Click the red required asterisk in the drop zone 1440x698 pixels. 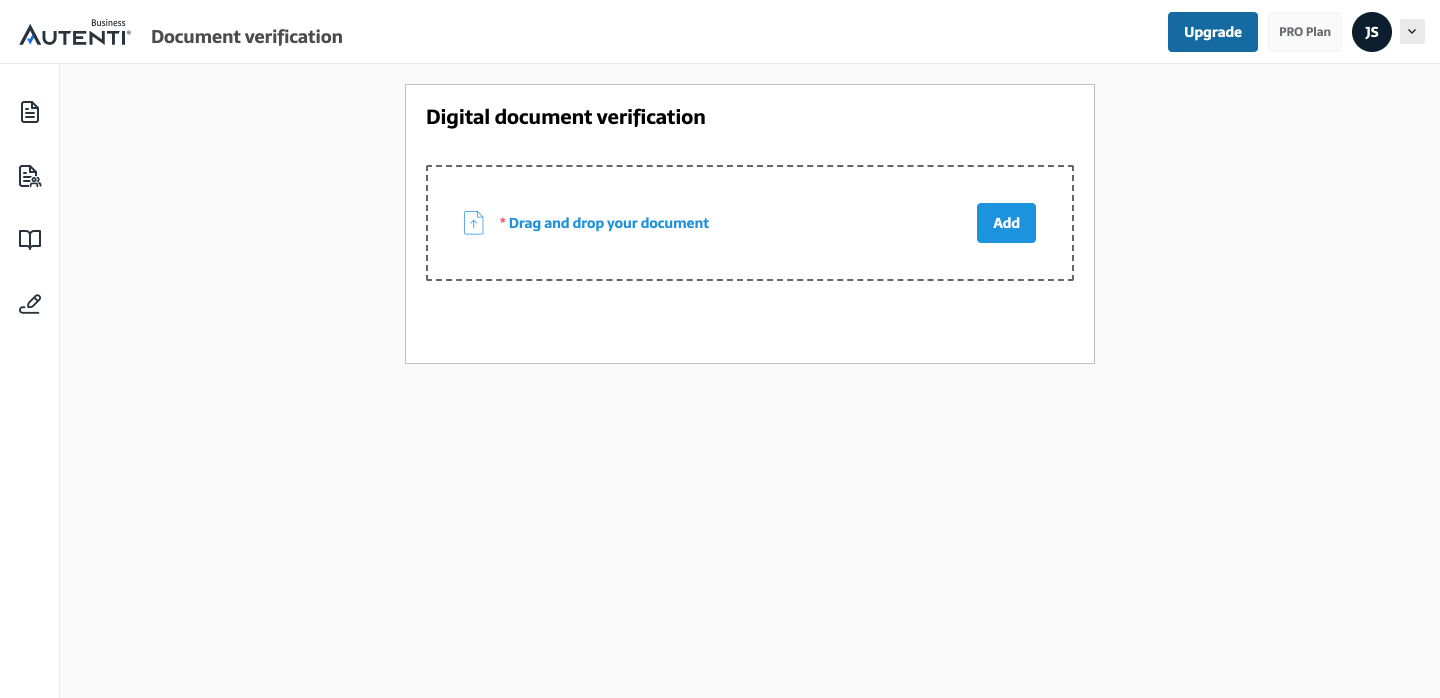[503, 222]
